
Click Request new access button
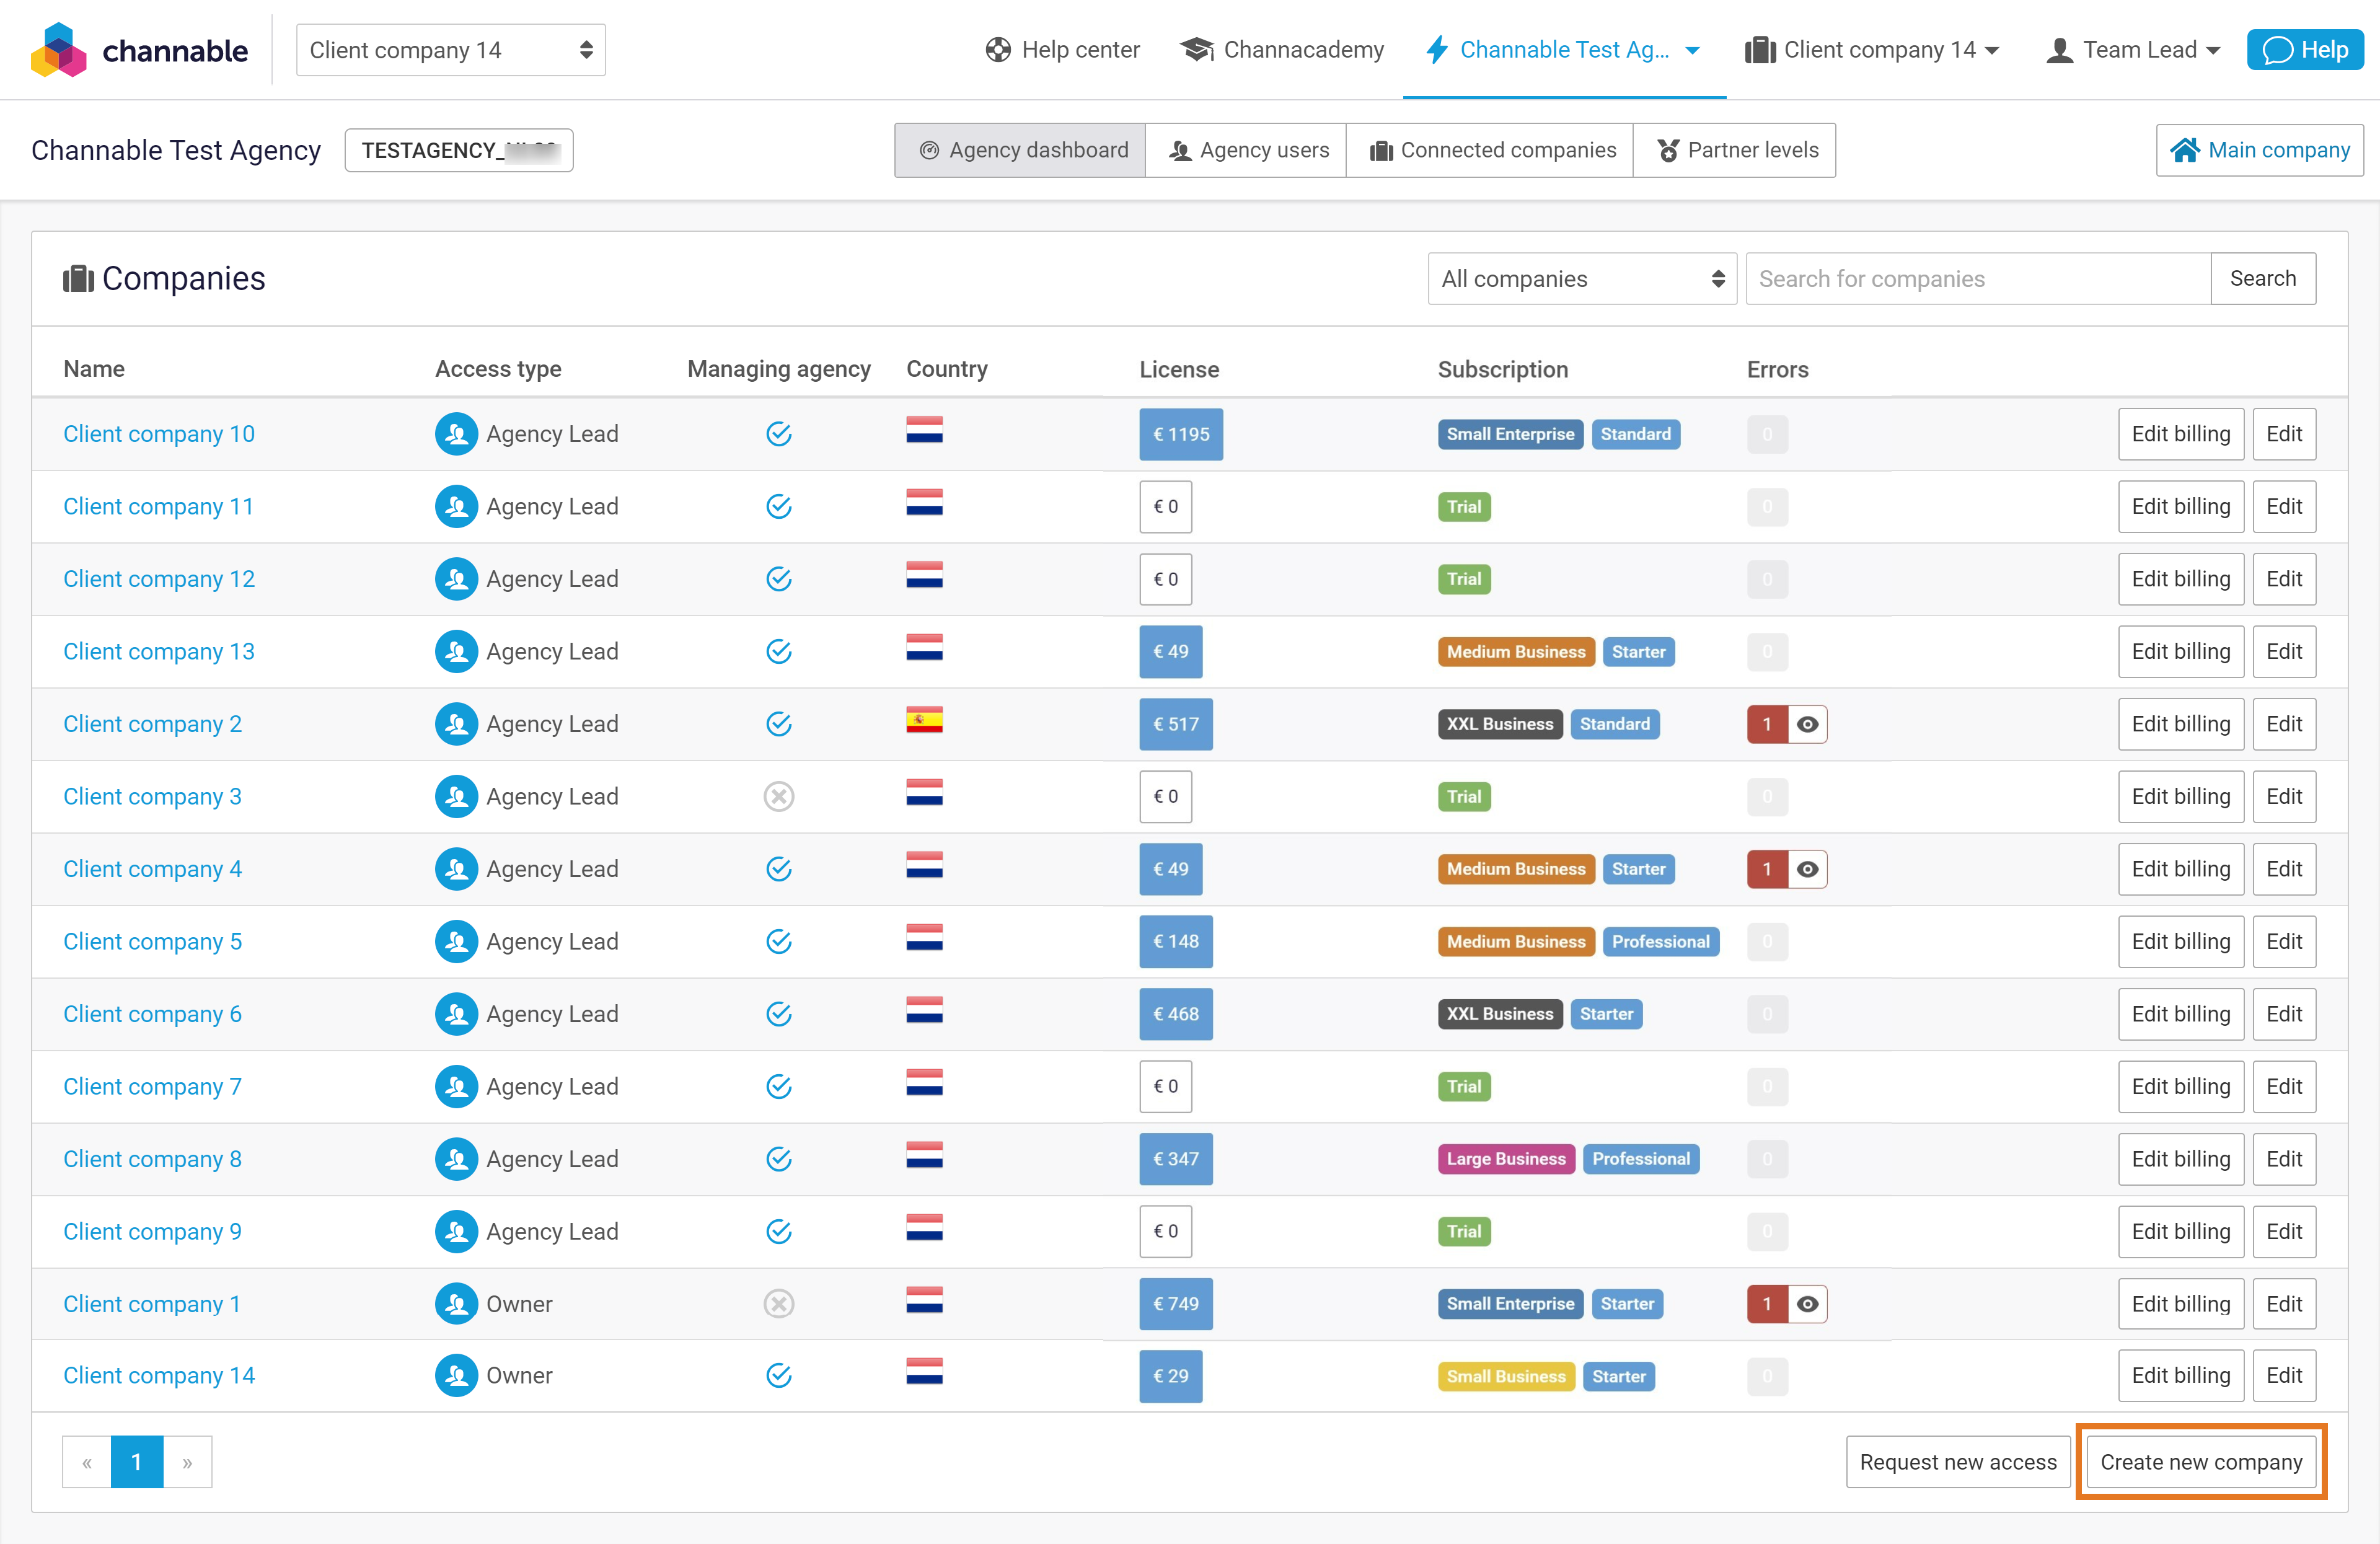click(x=1958, y=1462)
